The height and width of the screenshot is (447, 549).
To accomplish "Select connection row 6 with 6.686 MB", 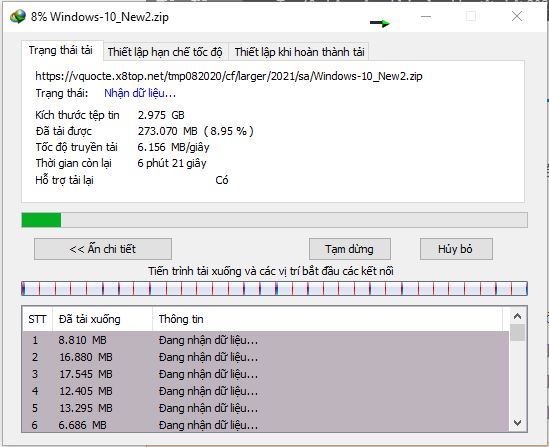I will pyautogui.click(x=266, y=425).
